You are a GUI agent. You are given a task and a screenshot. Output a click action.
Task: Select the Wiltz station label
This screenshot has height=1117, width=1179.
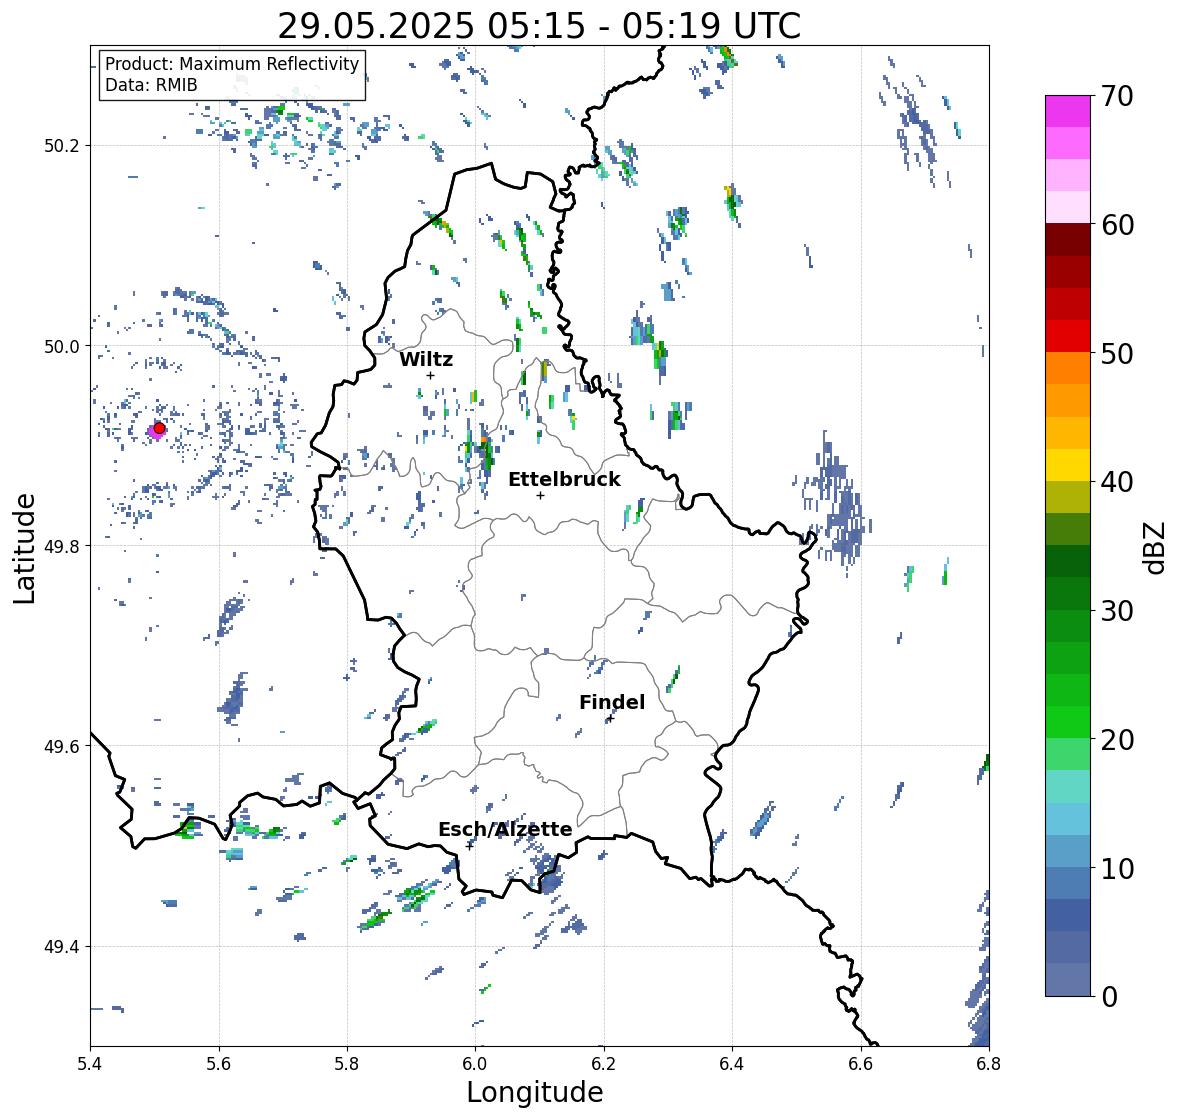pos(426,359)
